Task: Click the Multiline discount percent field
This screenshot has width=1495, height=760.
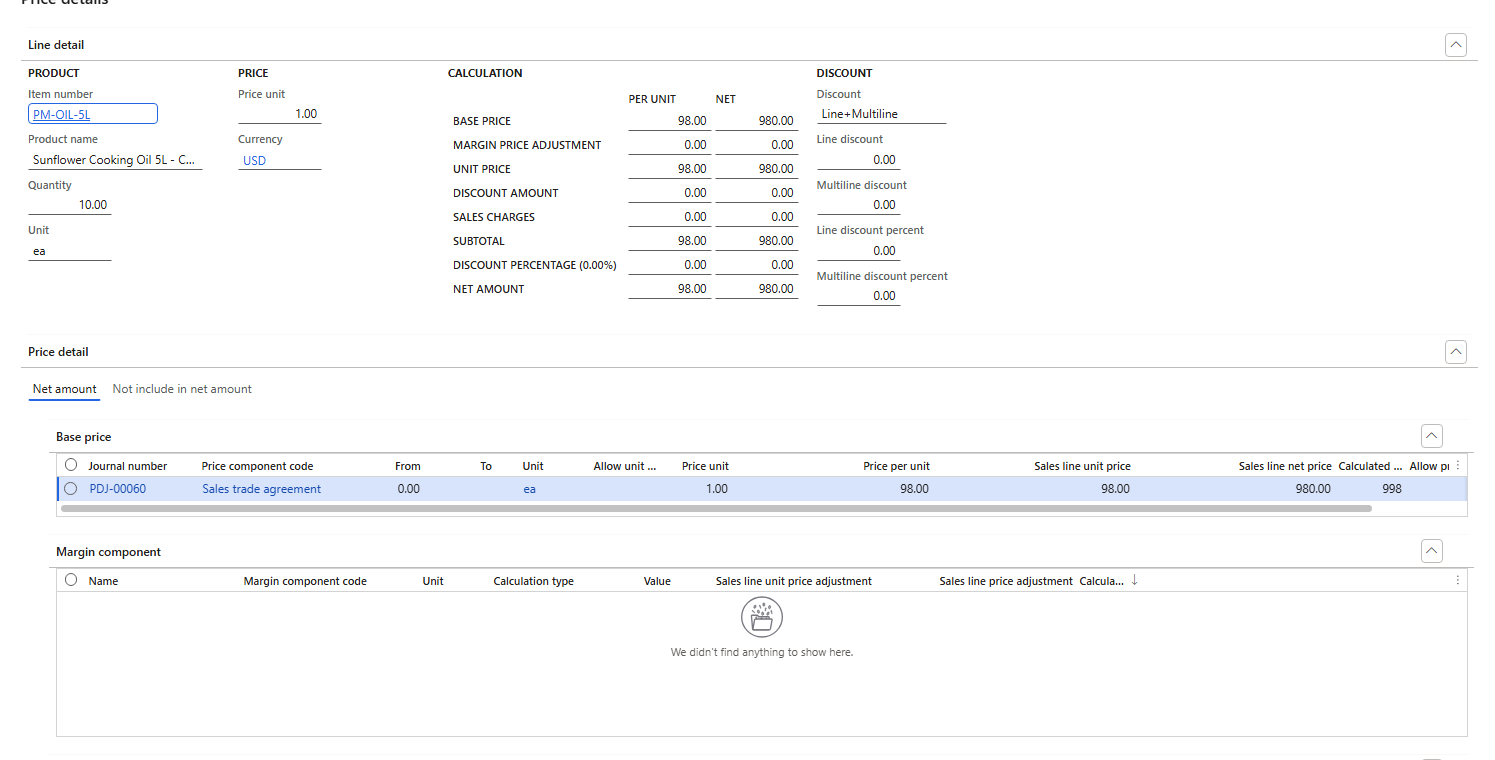Action: click(x=858, y=296)
